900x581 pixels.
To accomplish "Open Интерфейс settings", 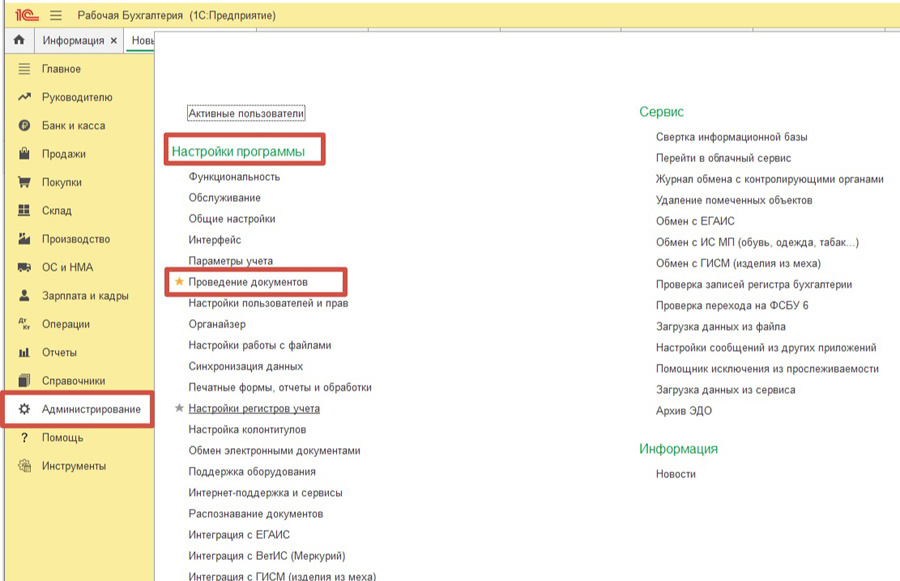I will [x=215, y=240].
